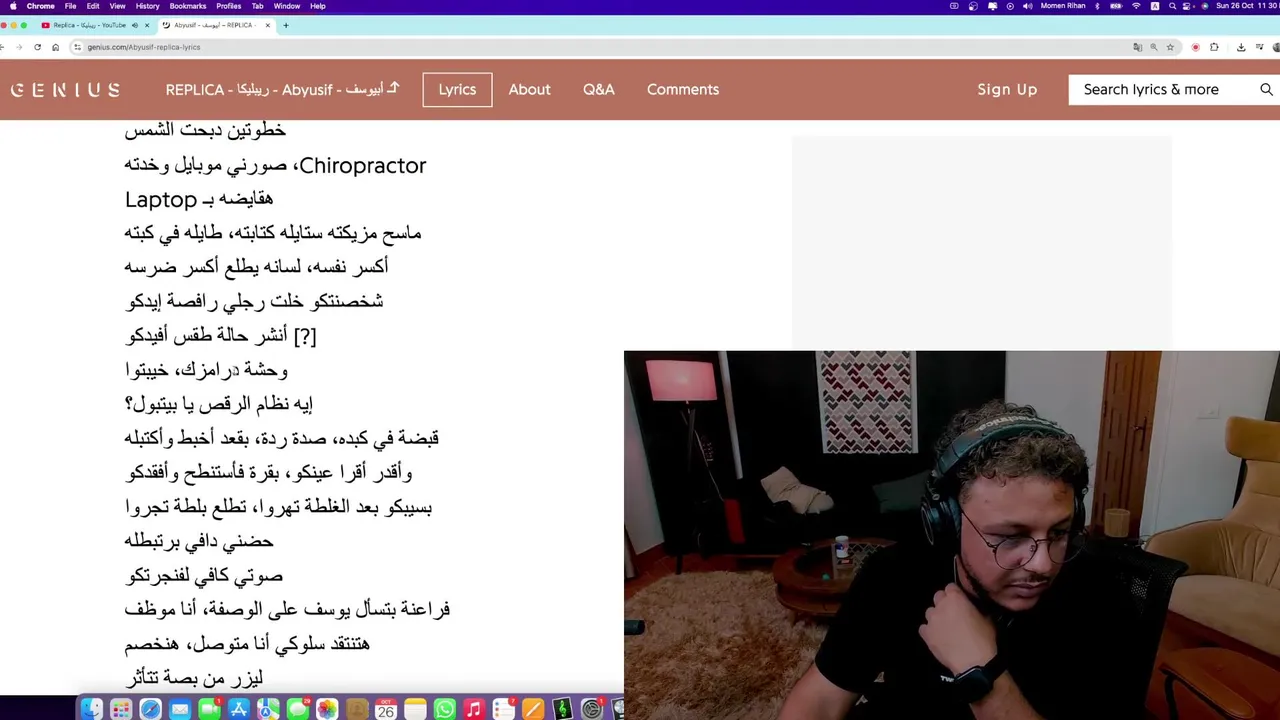Click the Momen Rihan user name in menu bar
1280x720 pixels.
[x=1063, y=6]
